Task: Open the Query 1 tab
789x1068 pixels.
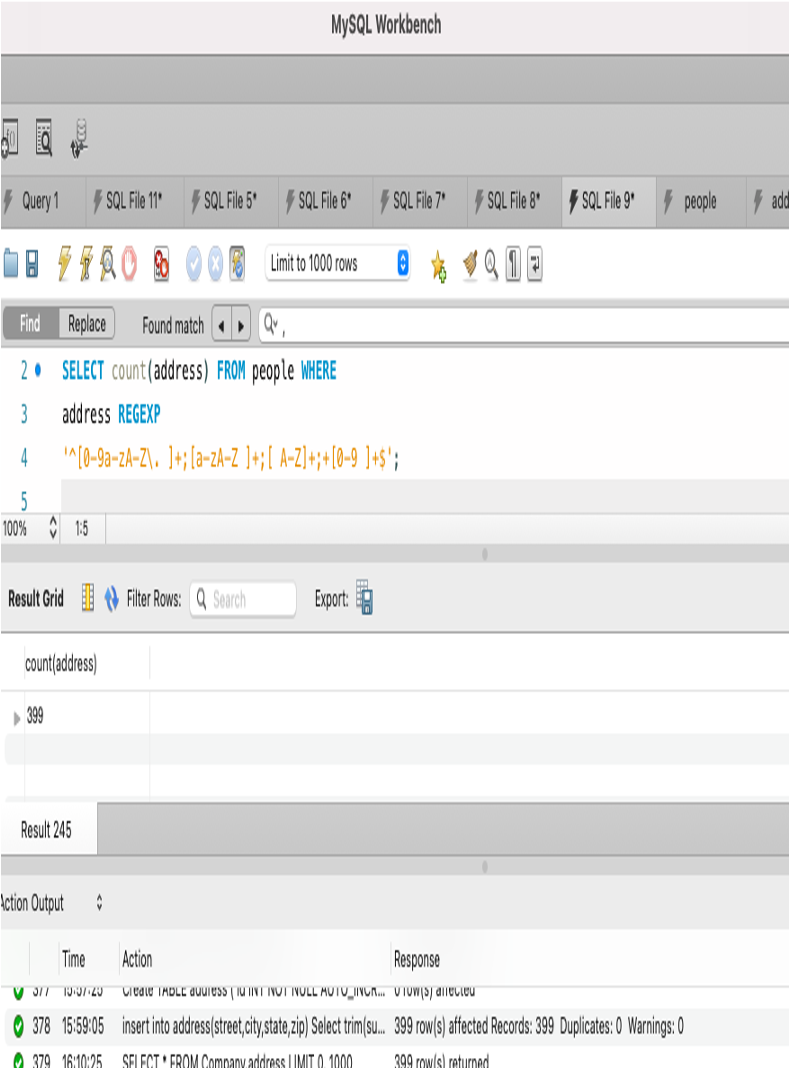Action: coord(41,201)
